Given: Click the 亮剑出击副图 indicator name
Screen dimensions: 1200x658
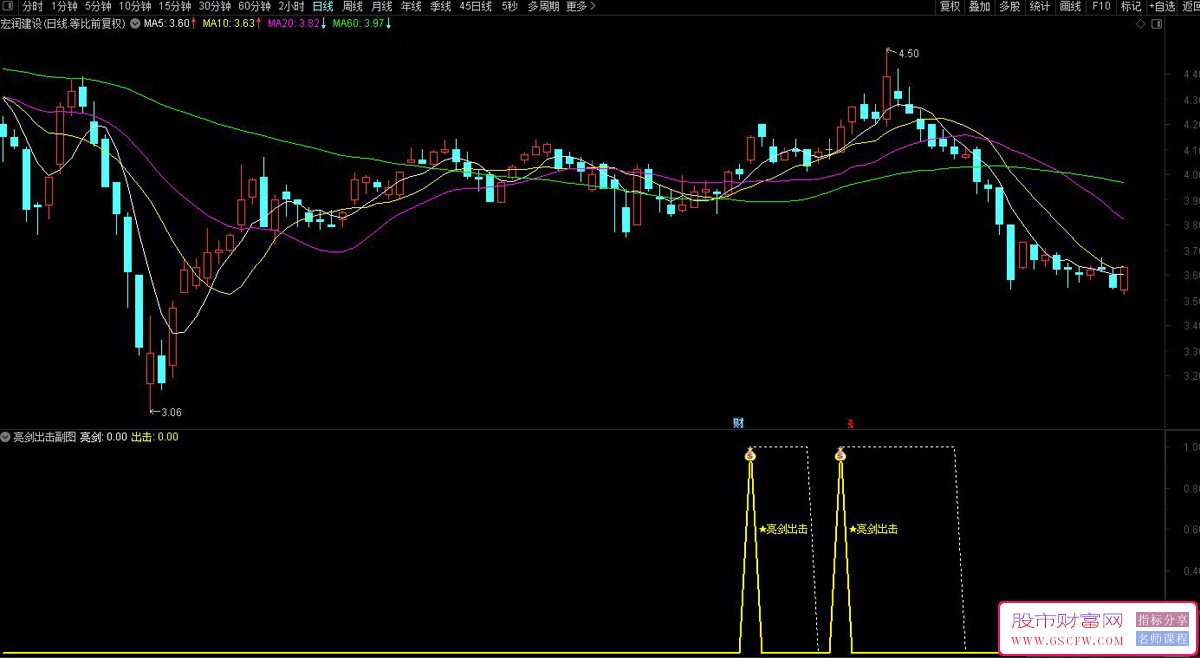Looking at the screenshot, I should point(44,437).
